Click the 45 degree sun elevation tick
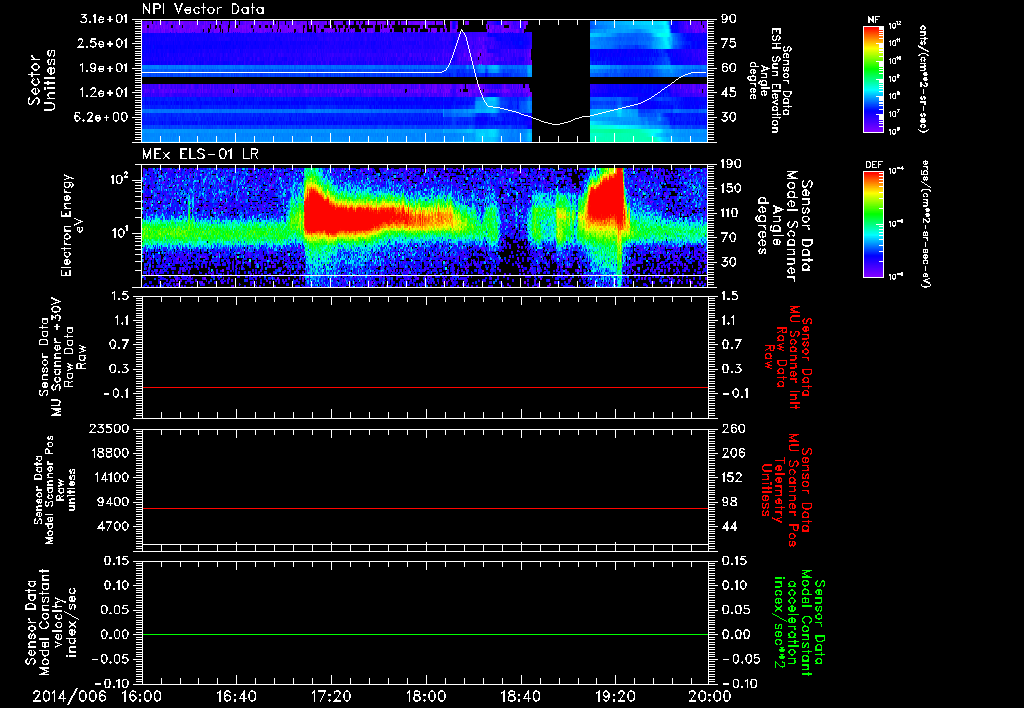The width and height of the screenshot is (1024, 708). 728,93
